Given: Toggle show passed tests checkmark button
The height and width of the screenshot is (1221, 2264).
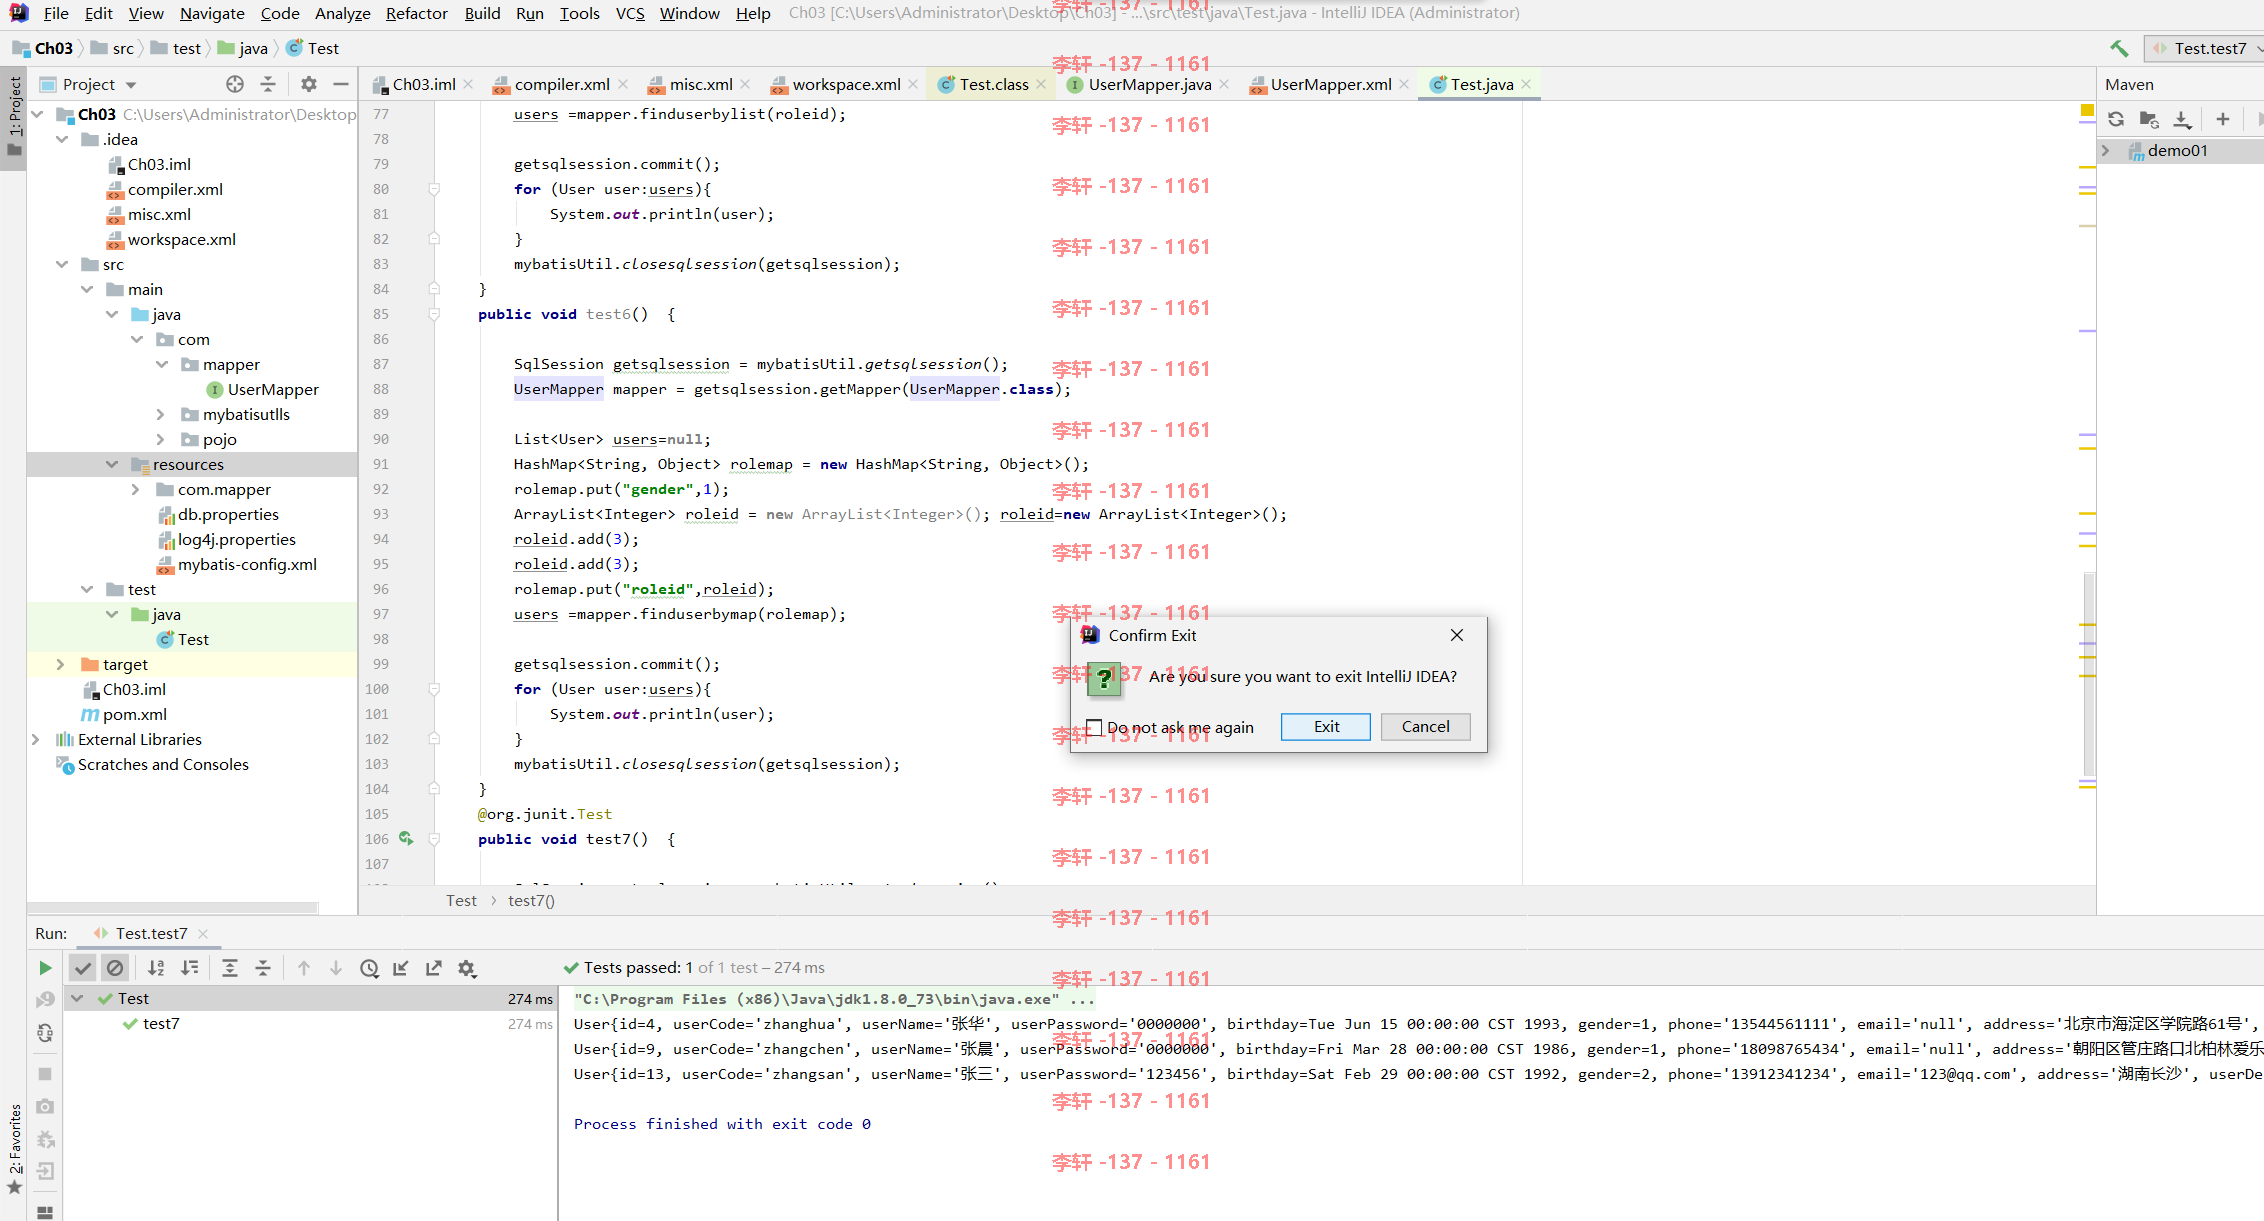Looking at the screenshot, I should [83, 968].
